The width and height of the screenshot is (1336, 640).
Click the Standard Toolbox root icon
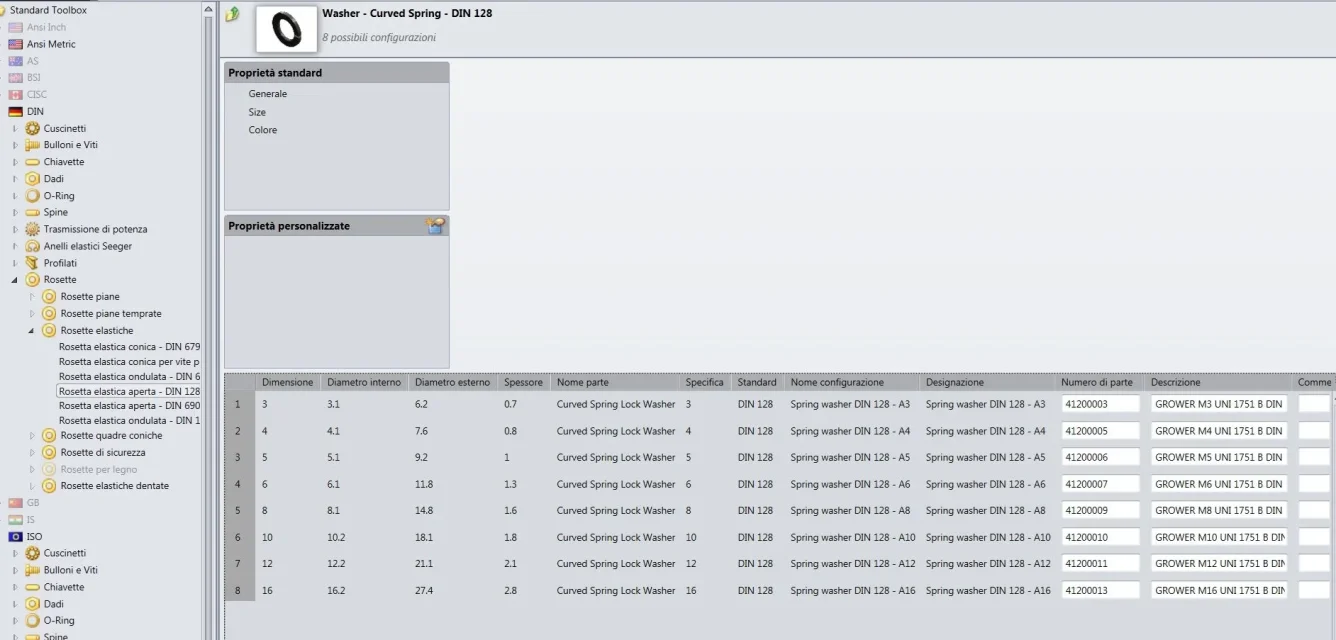click(x=3, y=10)
